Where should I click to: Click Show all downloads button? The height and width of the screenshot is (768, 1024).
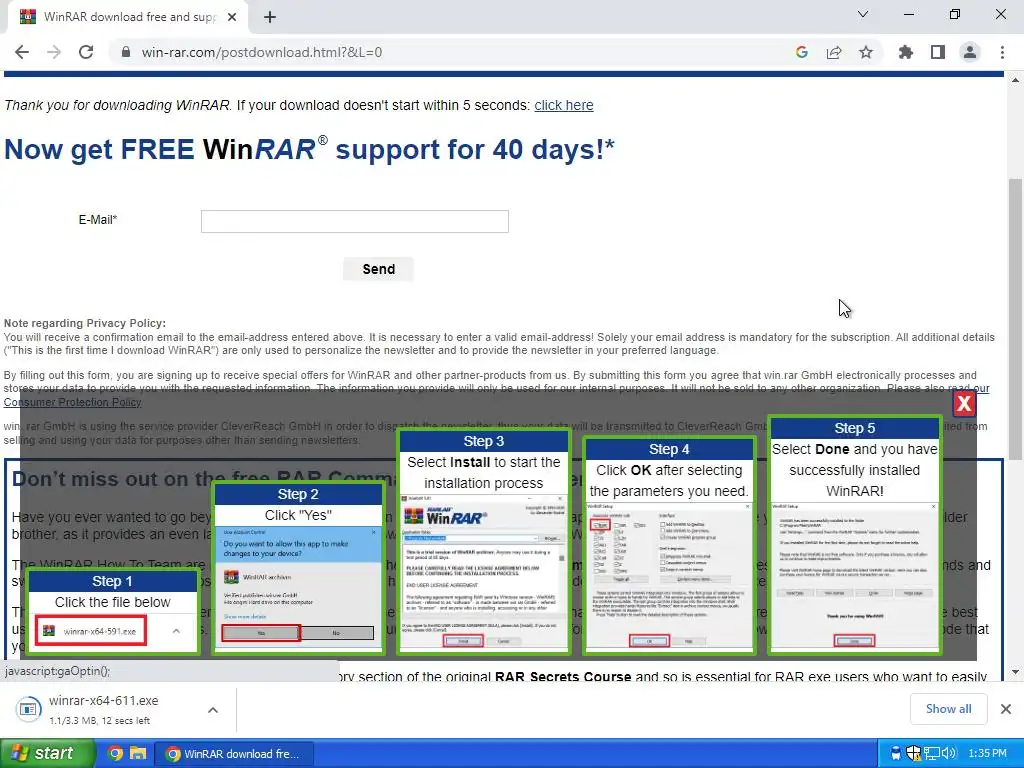pos(948,709)
